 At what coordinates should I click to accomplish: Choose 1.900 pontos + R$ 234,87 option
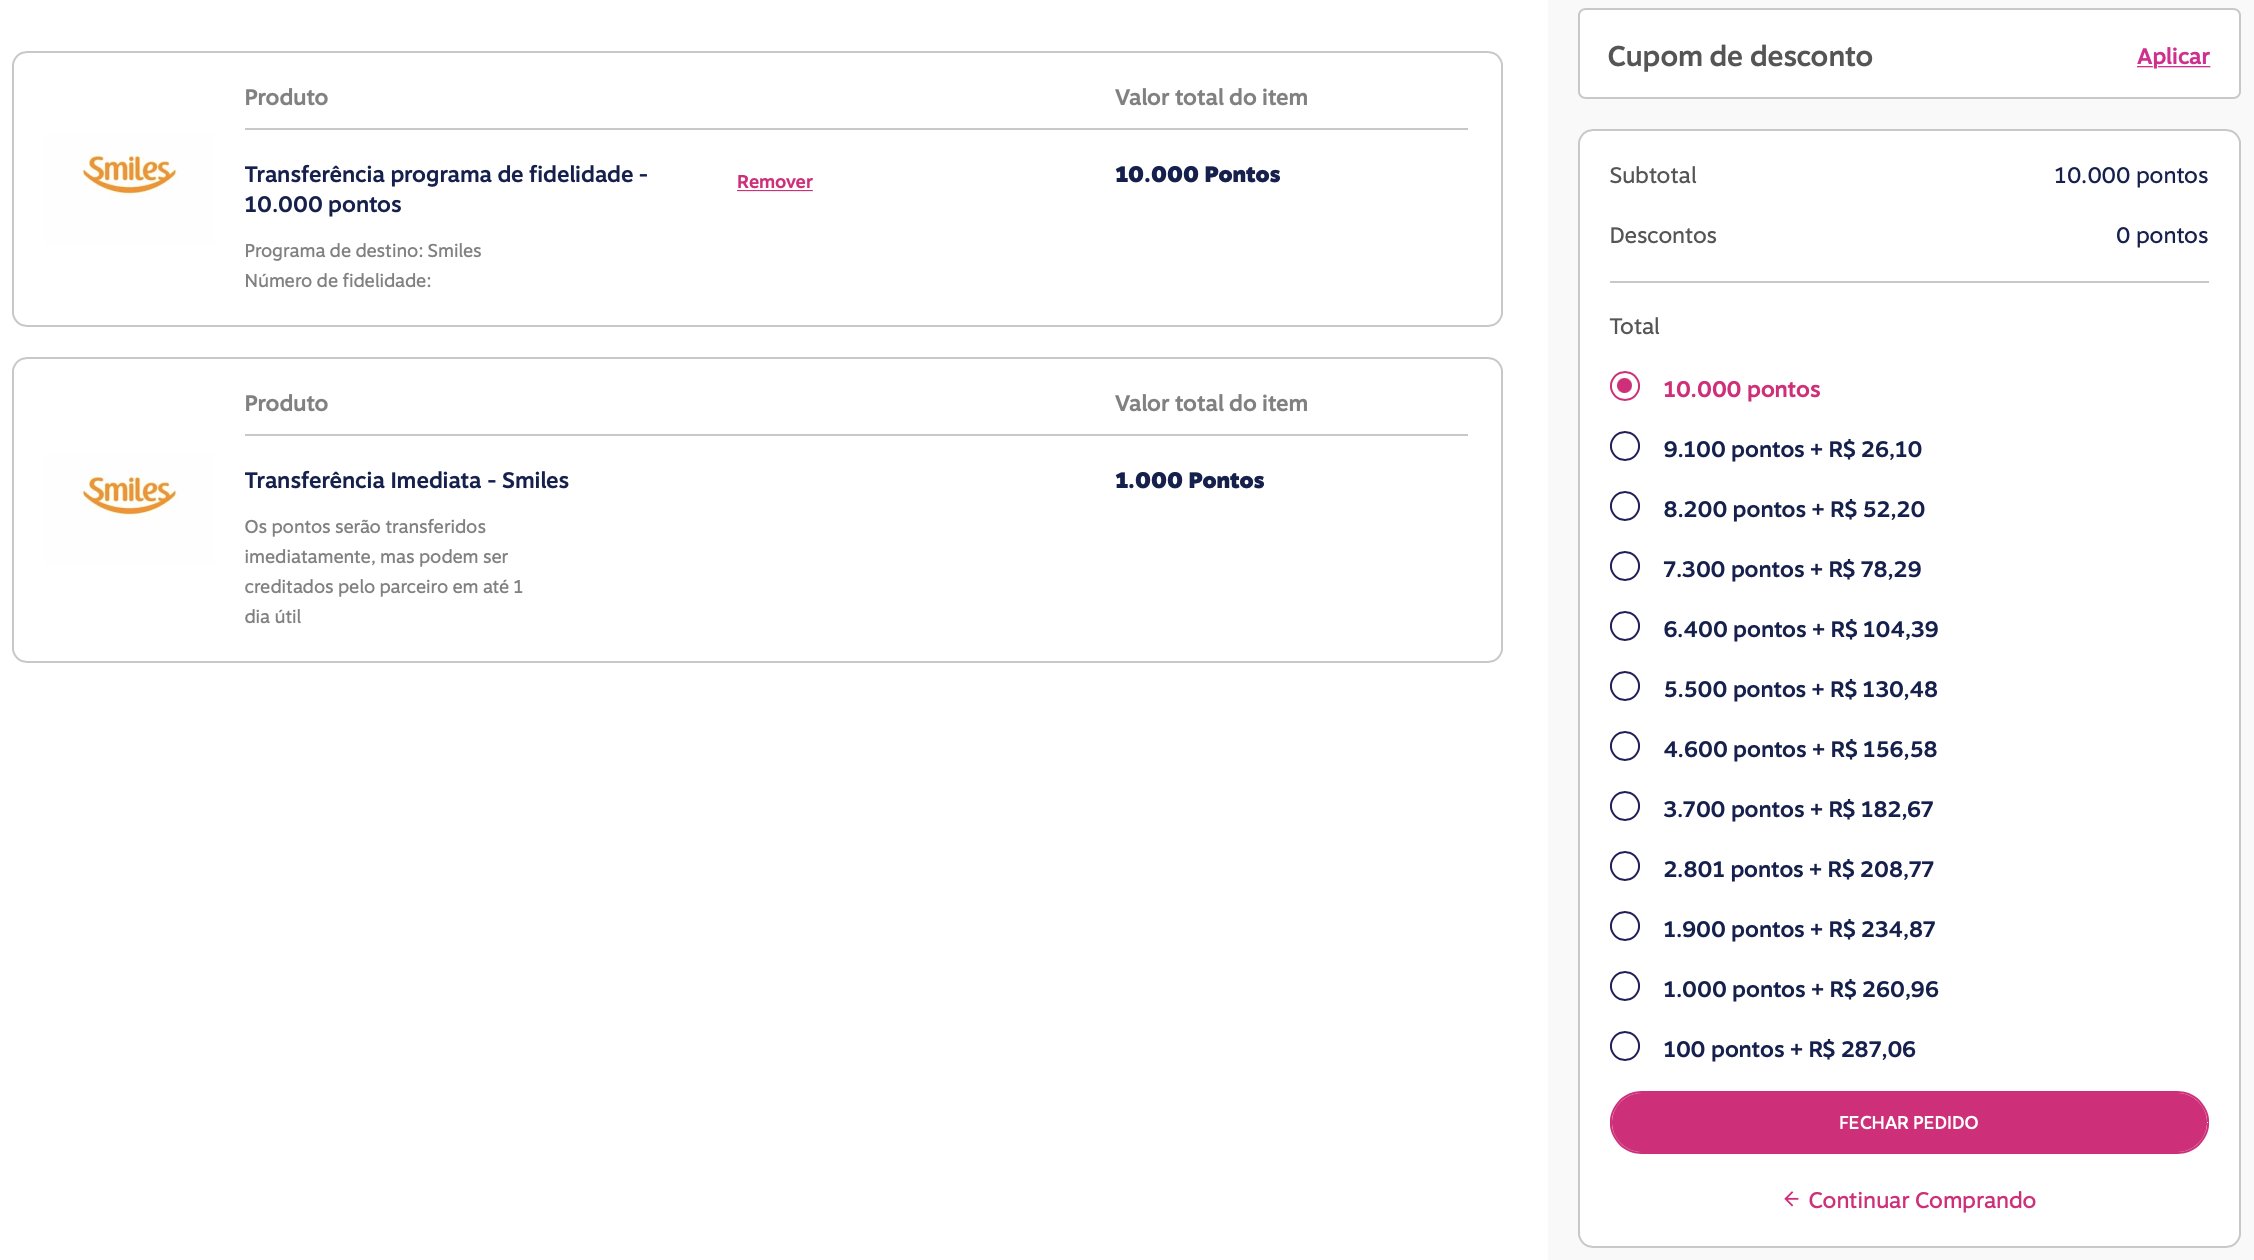[1625, 927]
